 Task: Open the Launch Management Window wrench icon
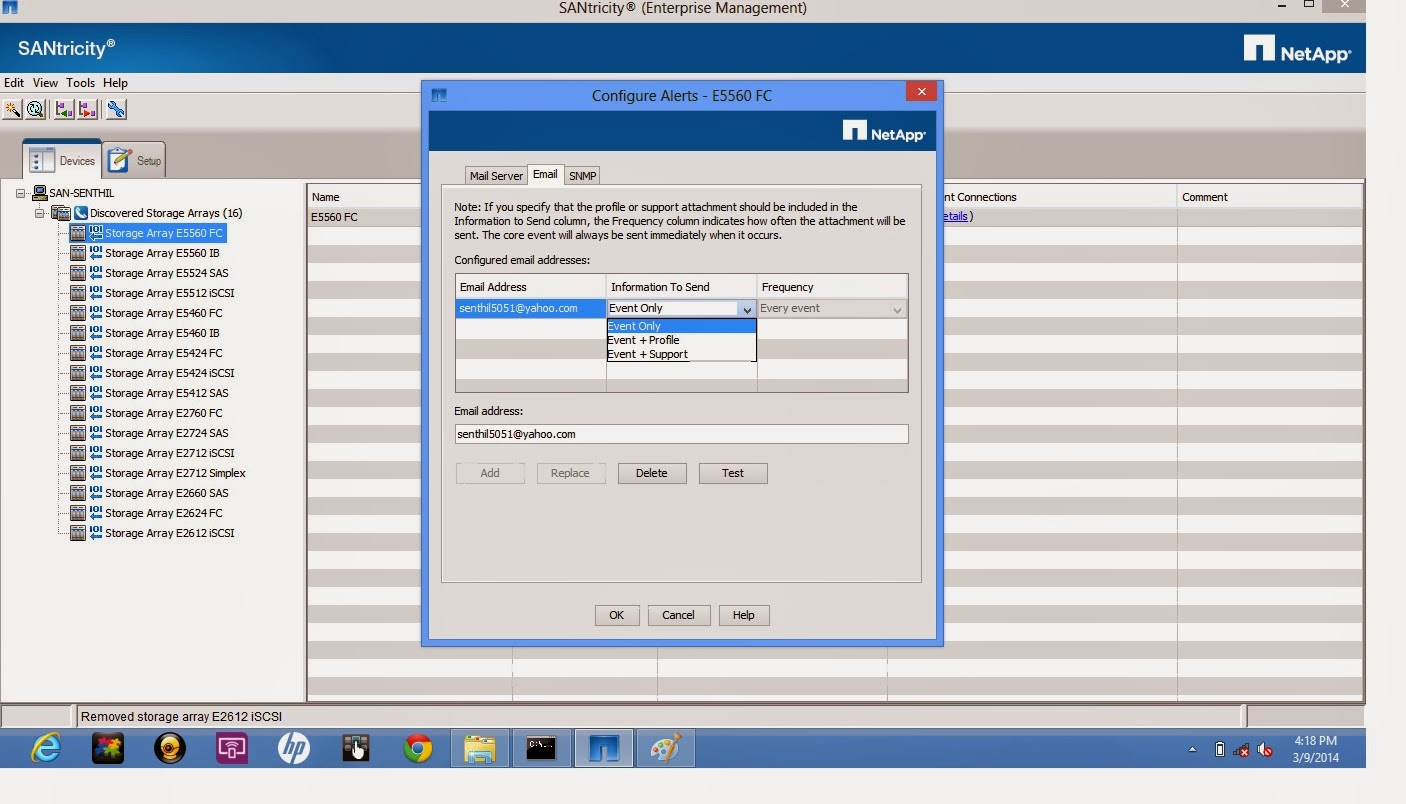pos(117,109)
